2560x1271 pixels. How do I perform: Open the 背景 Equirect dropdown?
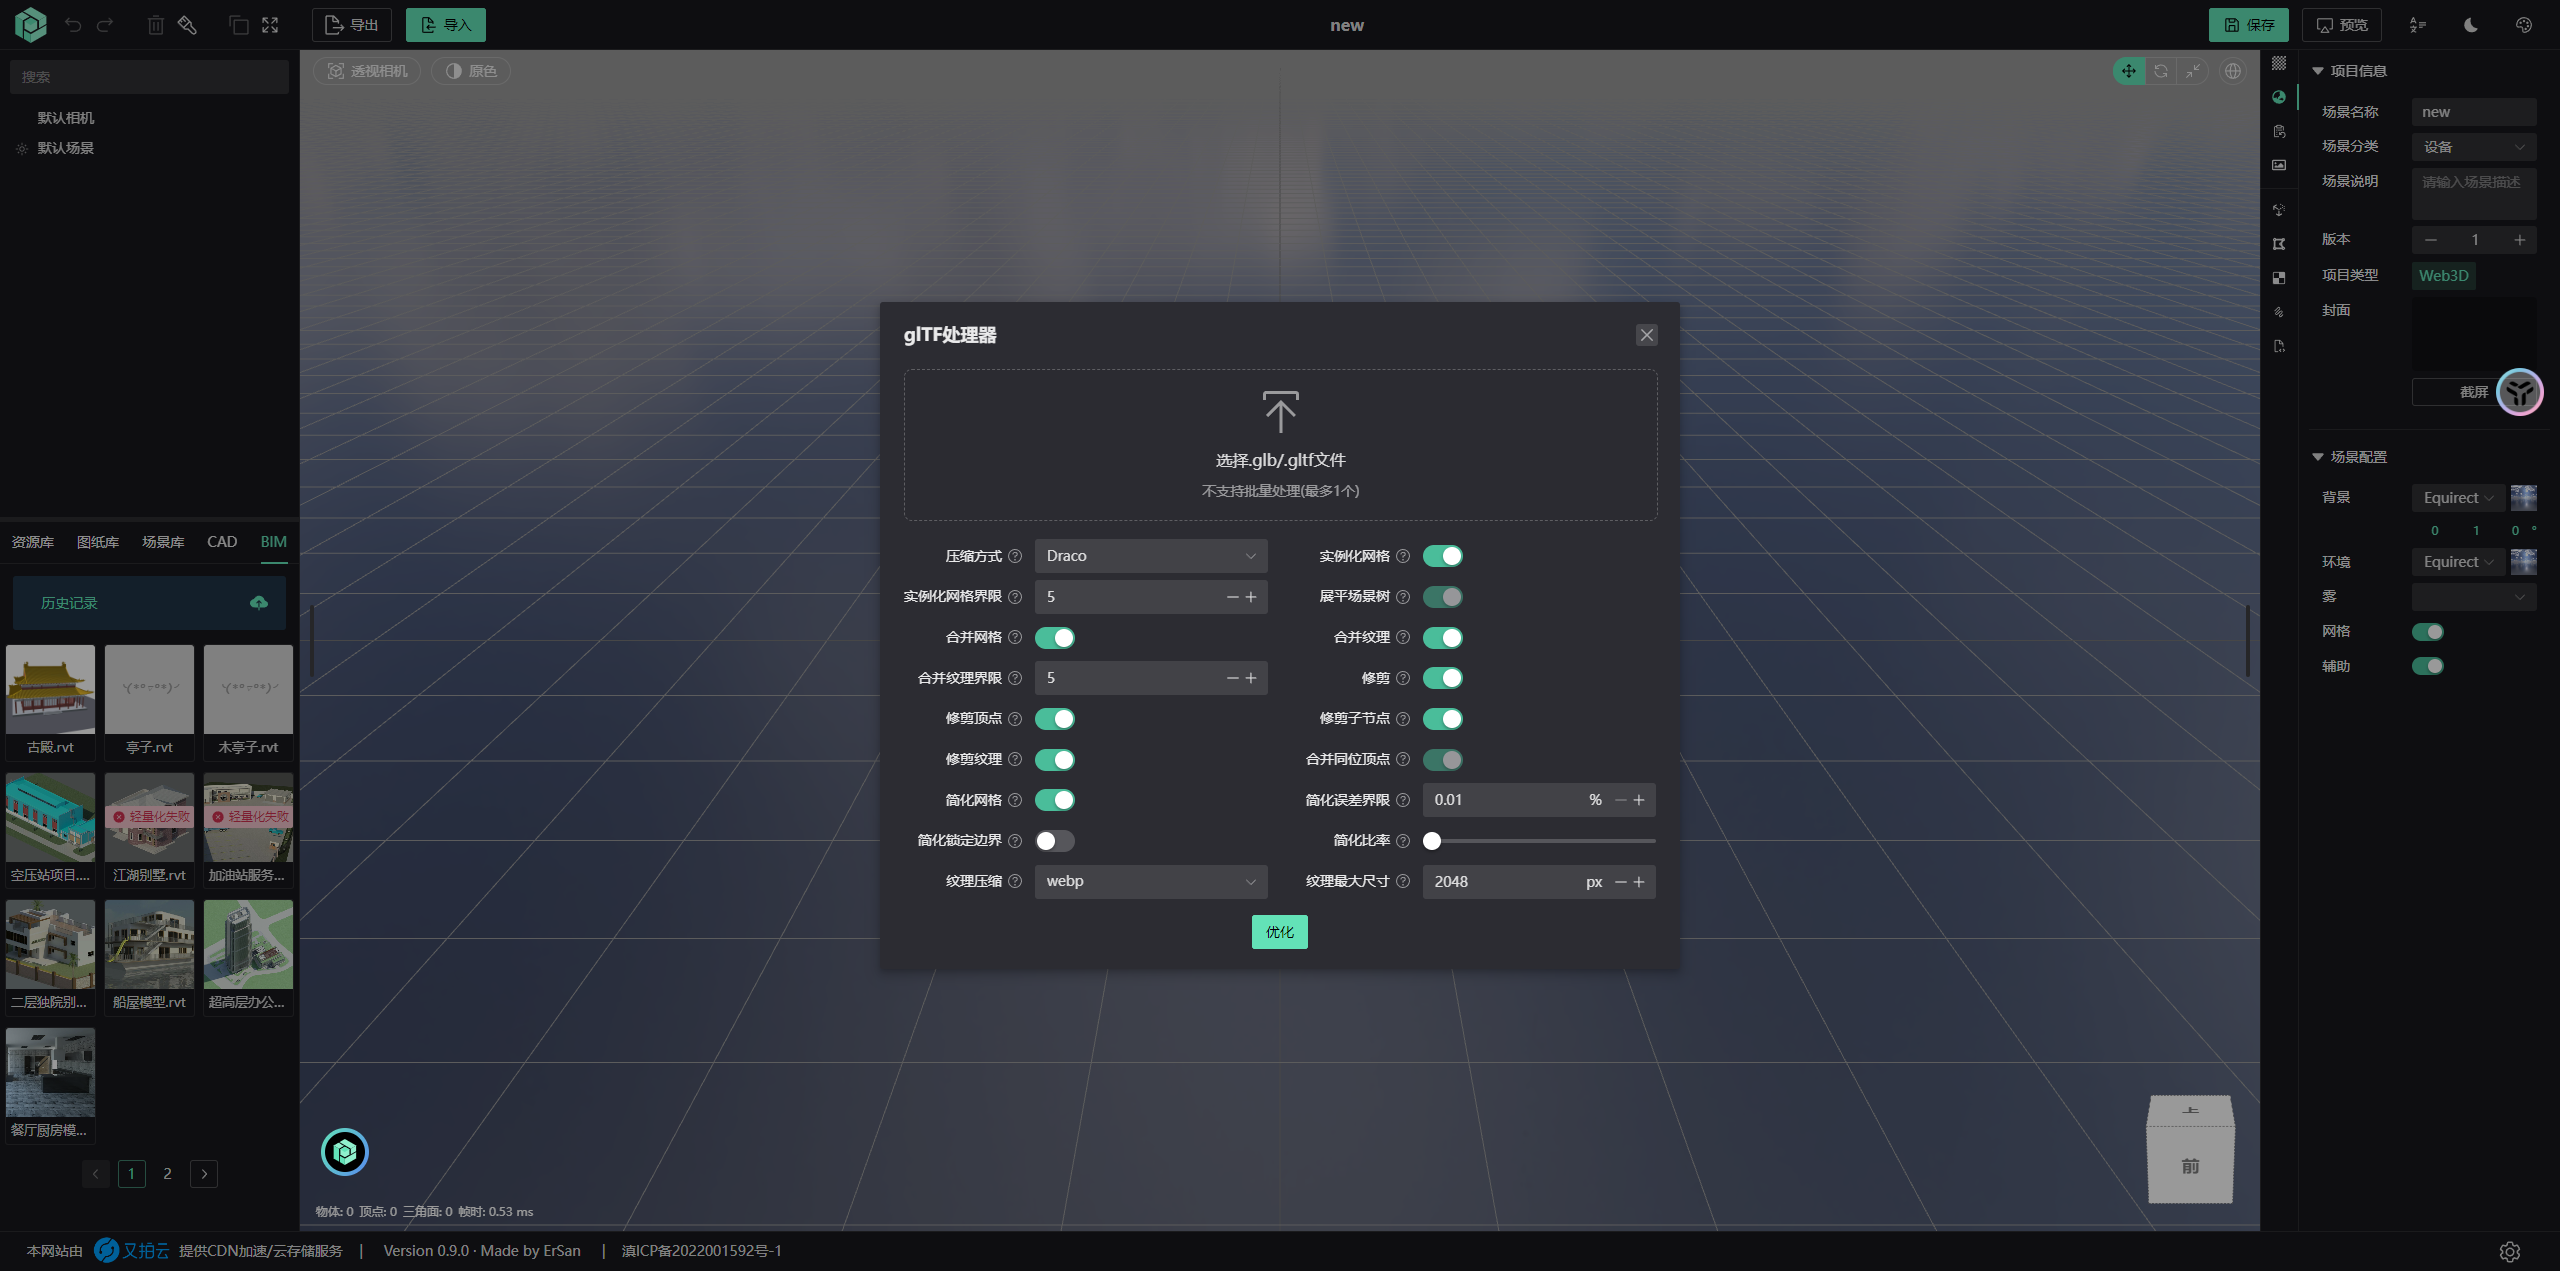[x=2458, y=498]
